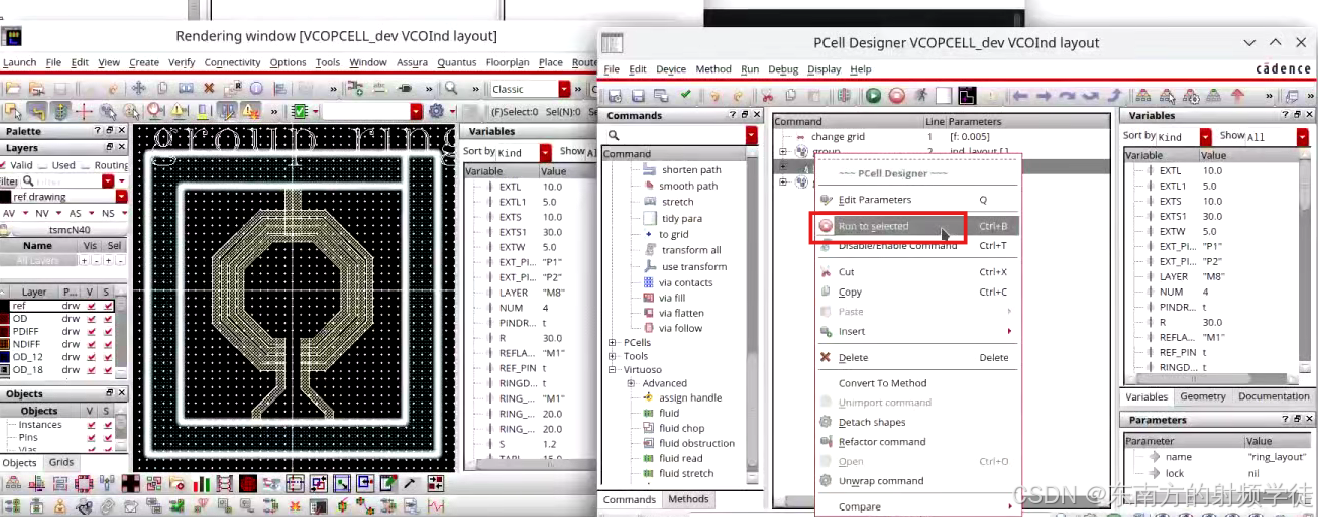Click the red waveform icon in bottom toolbar
The image size is (1318, 517).
[x=436, y=507]
